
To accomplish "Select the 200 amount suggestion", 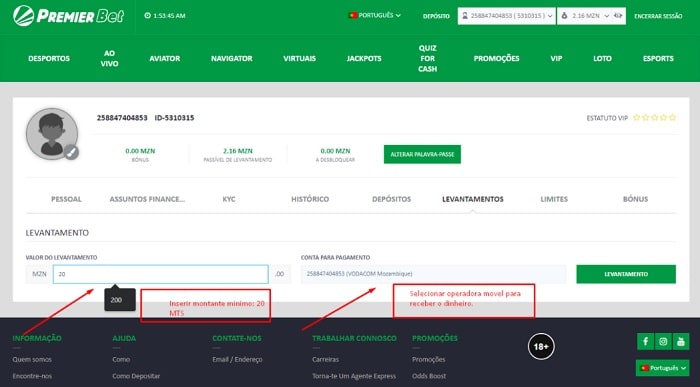I will [x=120, y=300].
